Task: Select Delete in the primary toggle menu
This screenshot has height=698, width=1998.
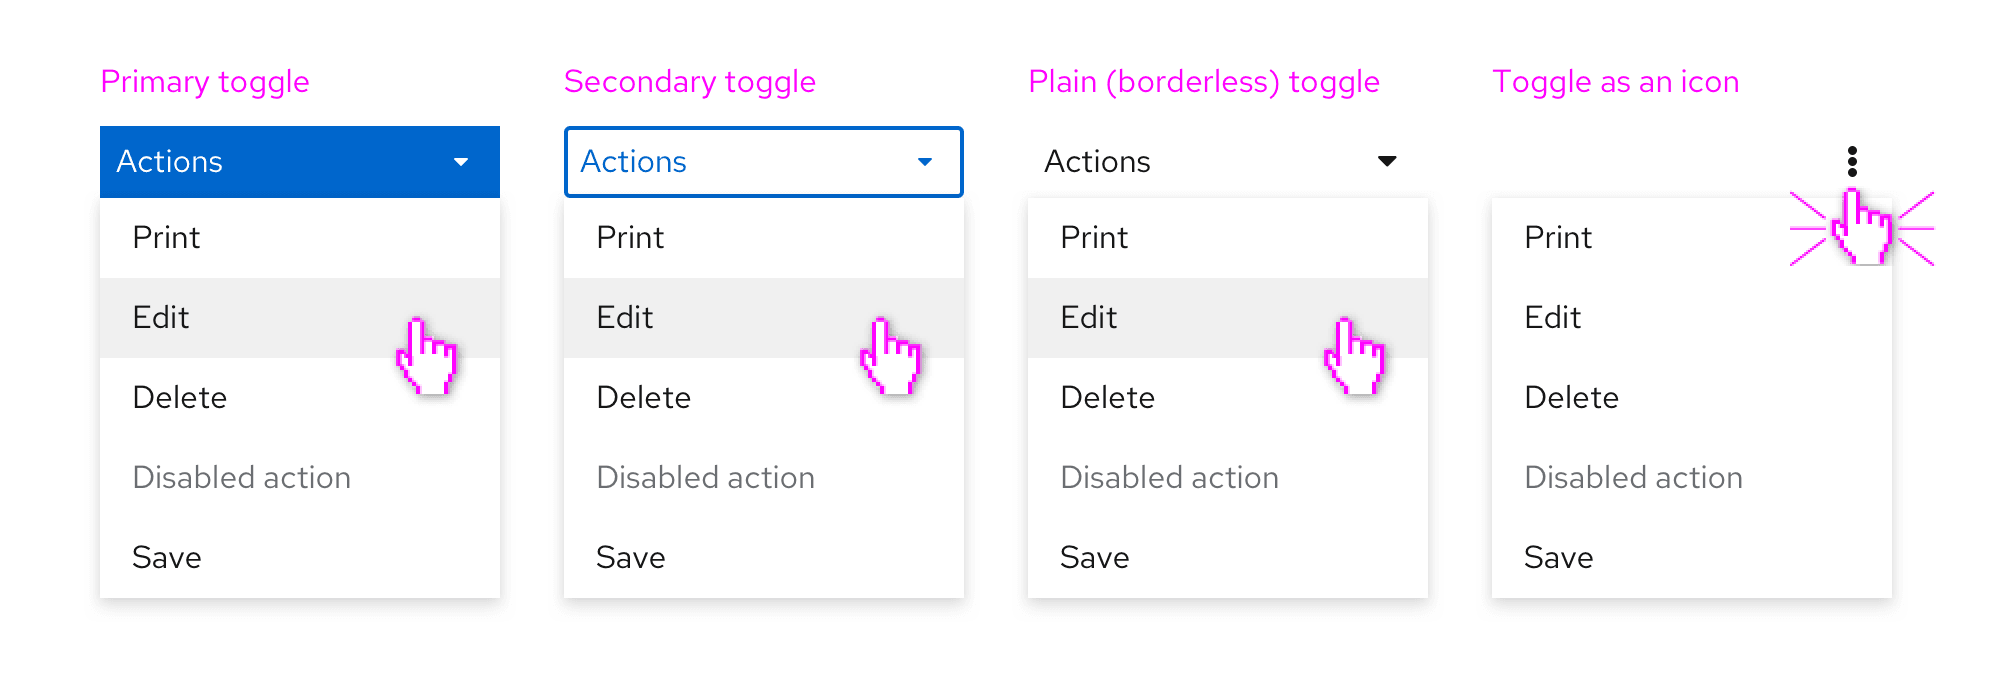Action: [x=300, y=398]
